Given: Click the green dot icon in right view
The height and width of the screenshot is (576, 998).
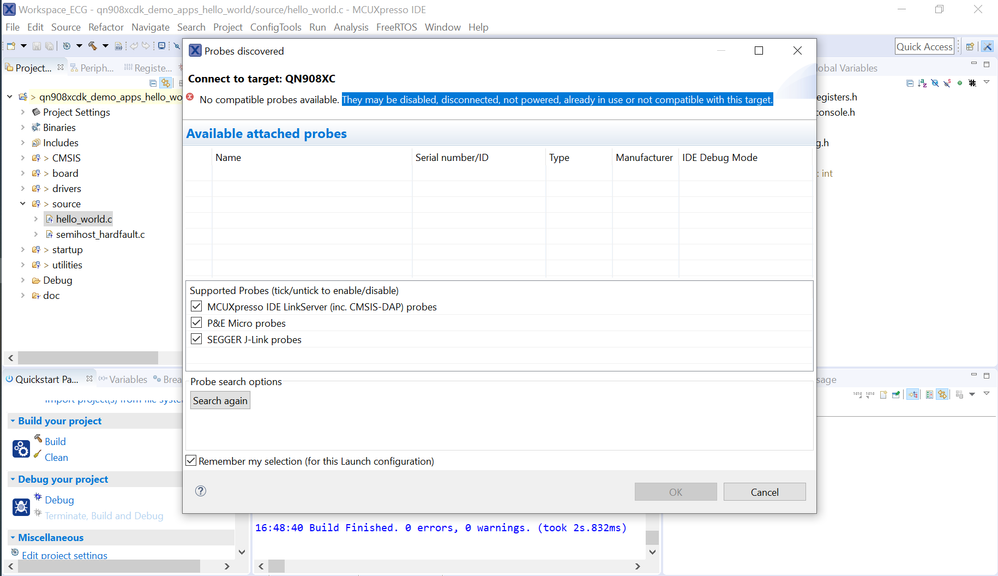Looking at the screenshot, I should (x=960, y=83).
